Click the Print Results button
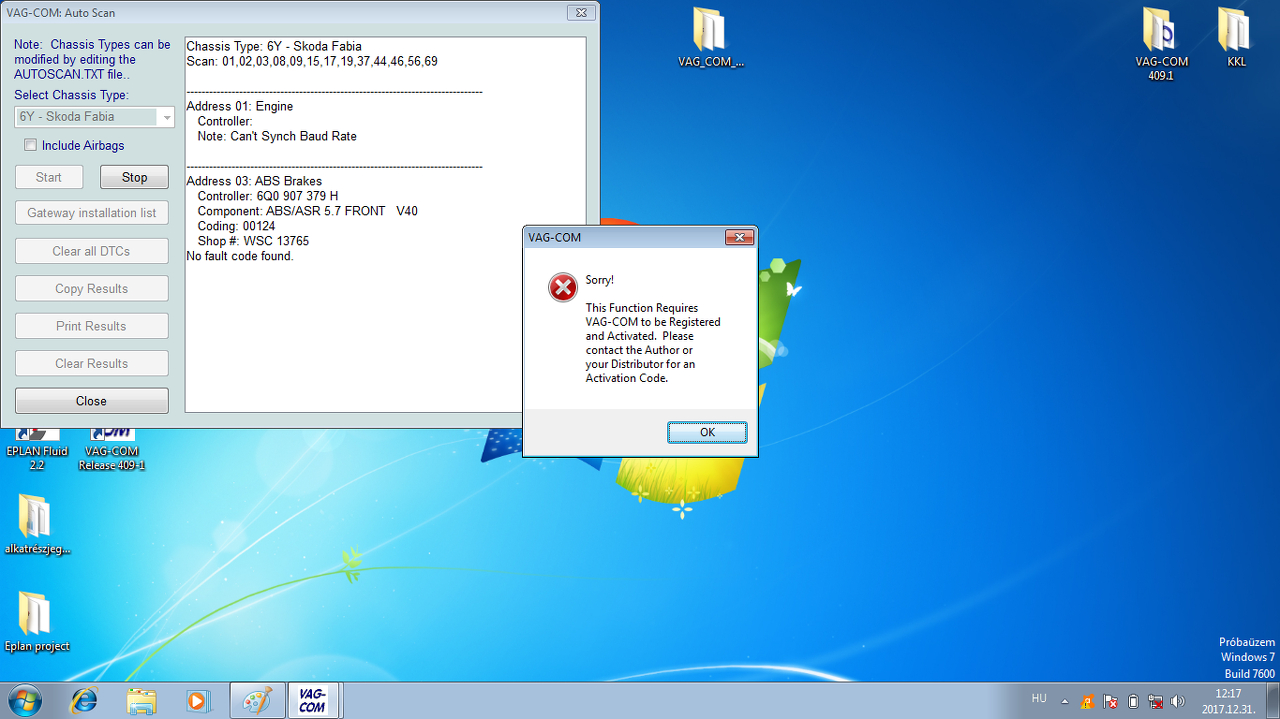Image resolution: width=1280 pixels, height=719 pixels. click(x=92, y=326)
